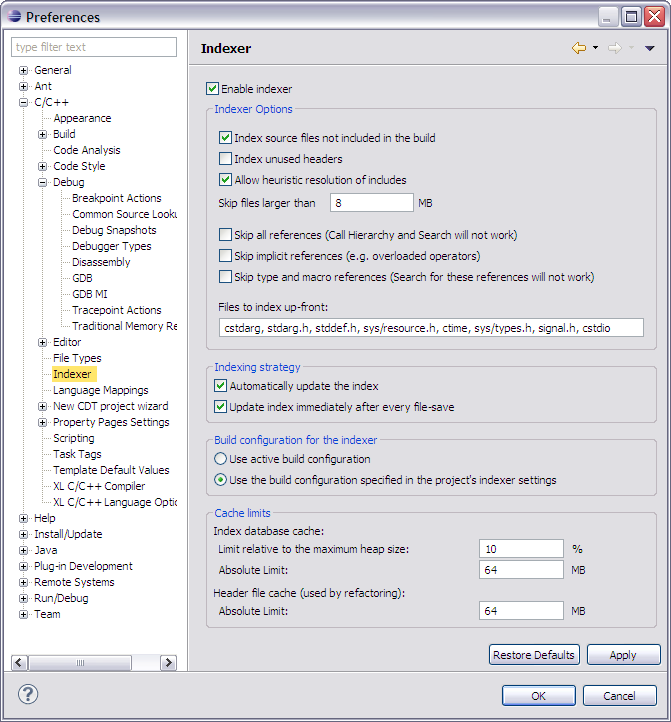Viewport: 671px width, 722px height.
Task: Select Language Mappings in the tree
Action: click(100, 390)
